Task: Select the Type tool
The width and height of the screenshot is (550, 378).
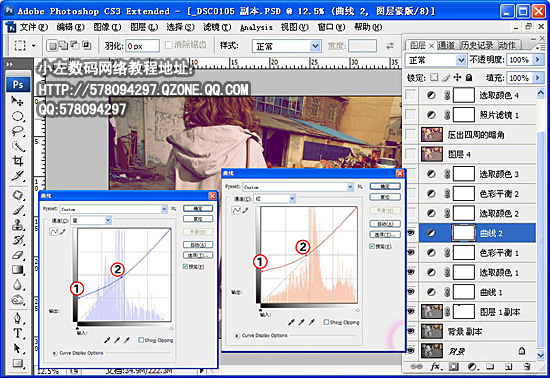Action: (18, 333)
